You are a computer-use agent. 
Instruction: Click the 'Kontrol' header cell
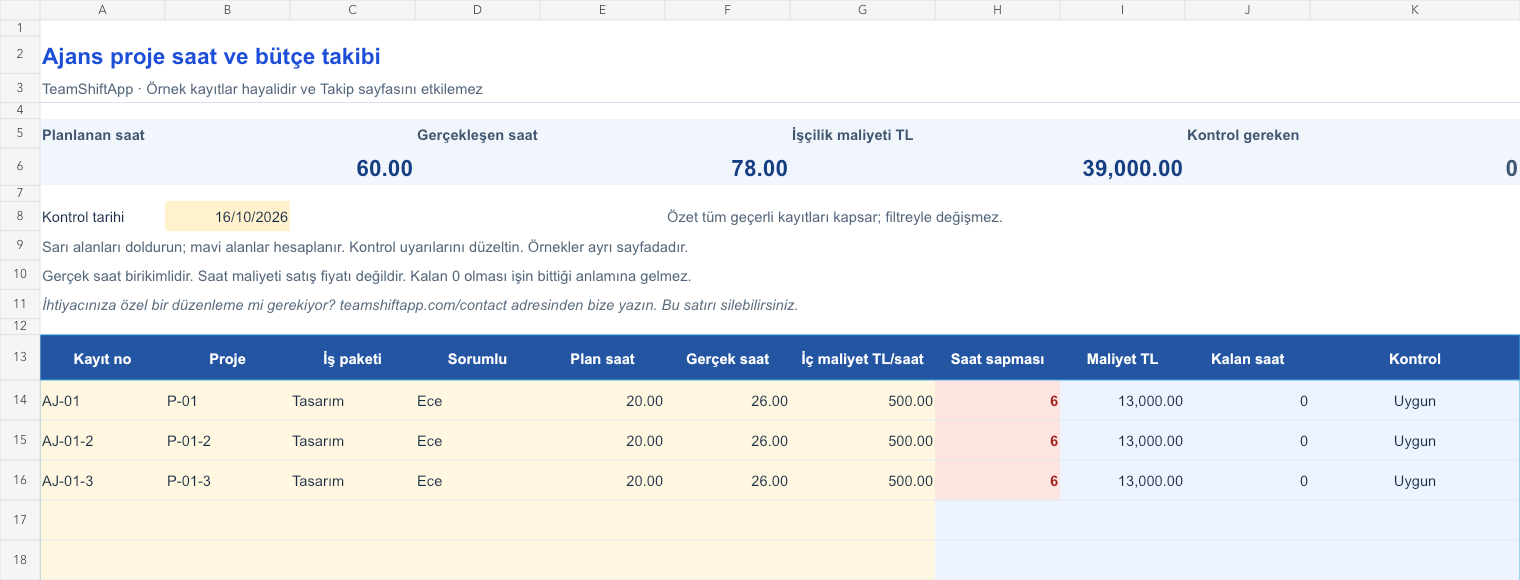1415,359
